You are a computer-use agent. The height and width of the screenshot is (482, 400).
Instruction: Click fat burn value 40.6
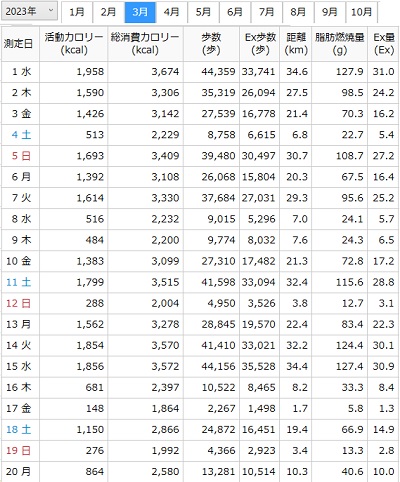coord(352,471)
